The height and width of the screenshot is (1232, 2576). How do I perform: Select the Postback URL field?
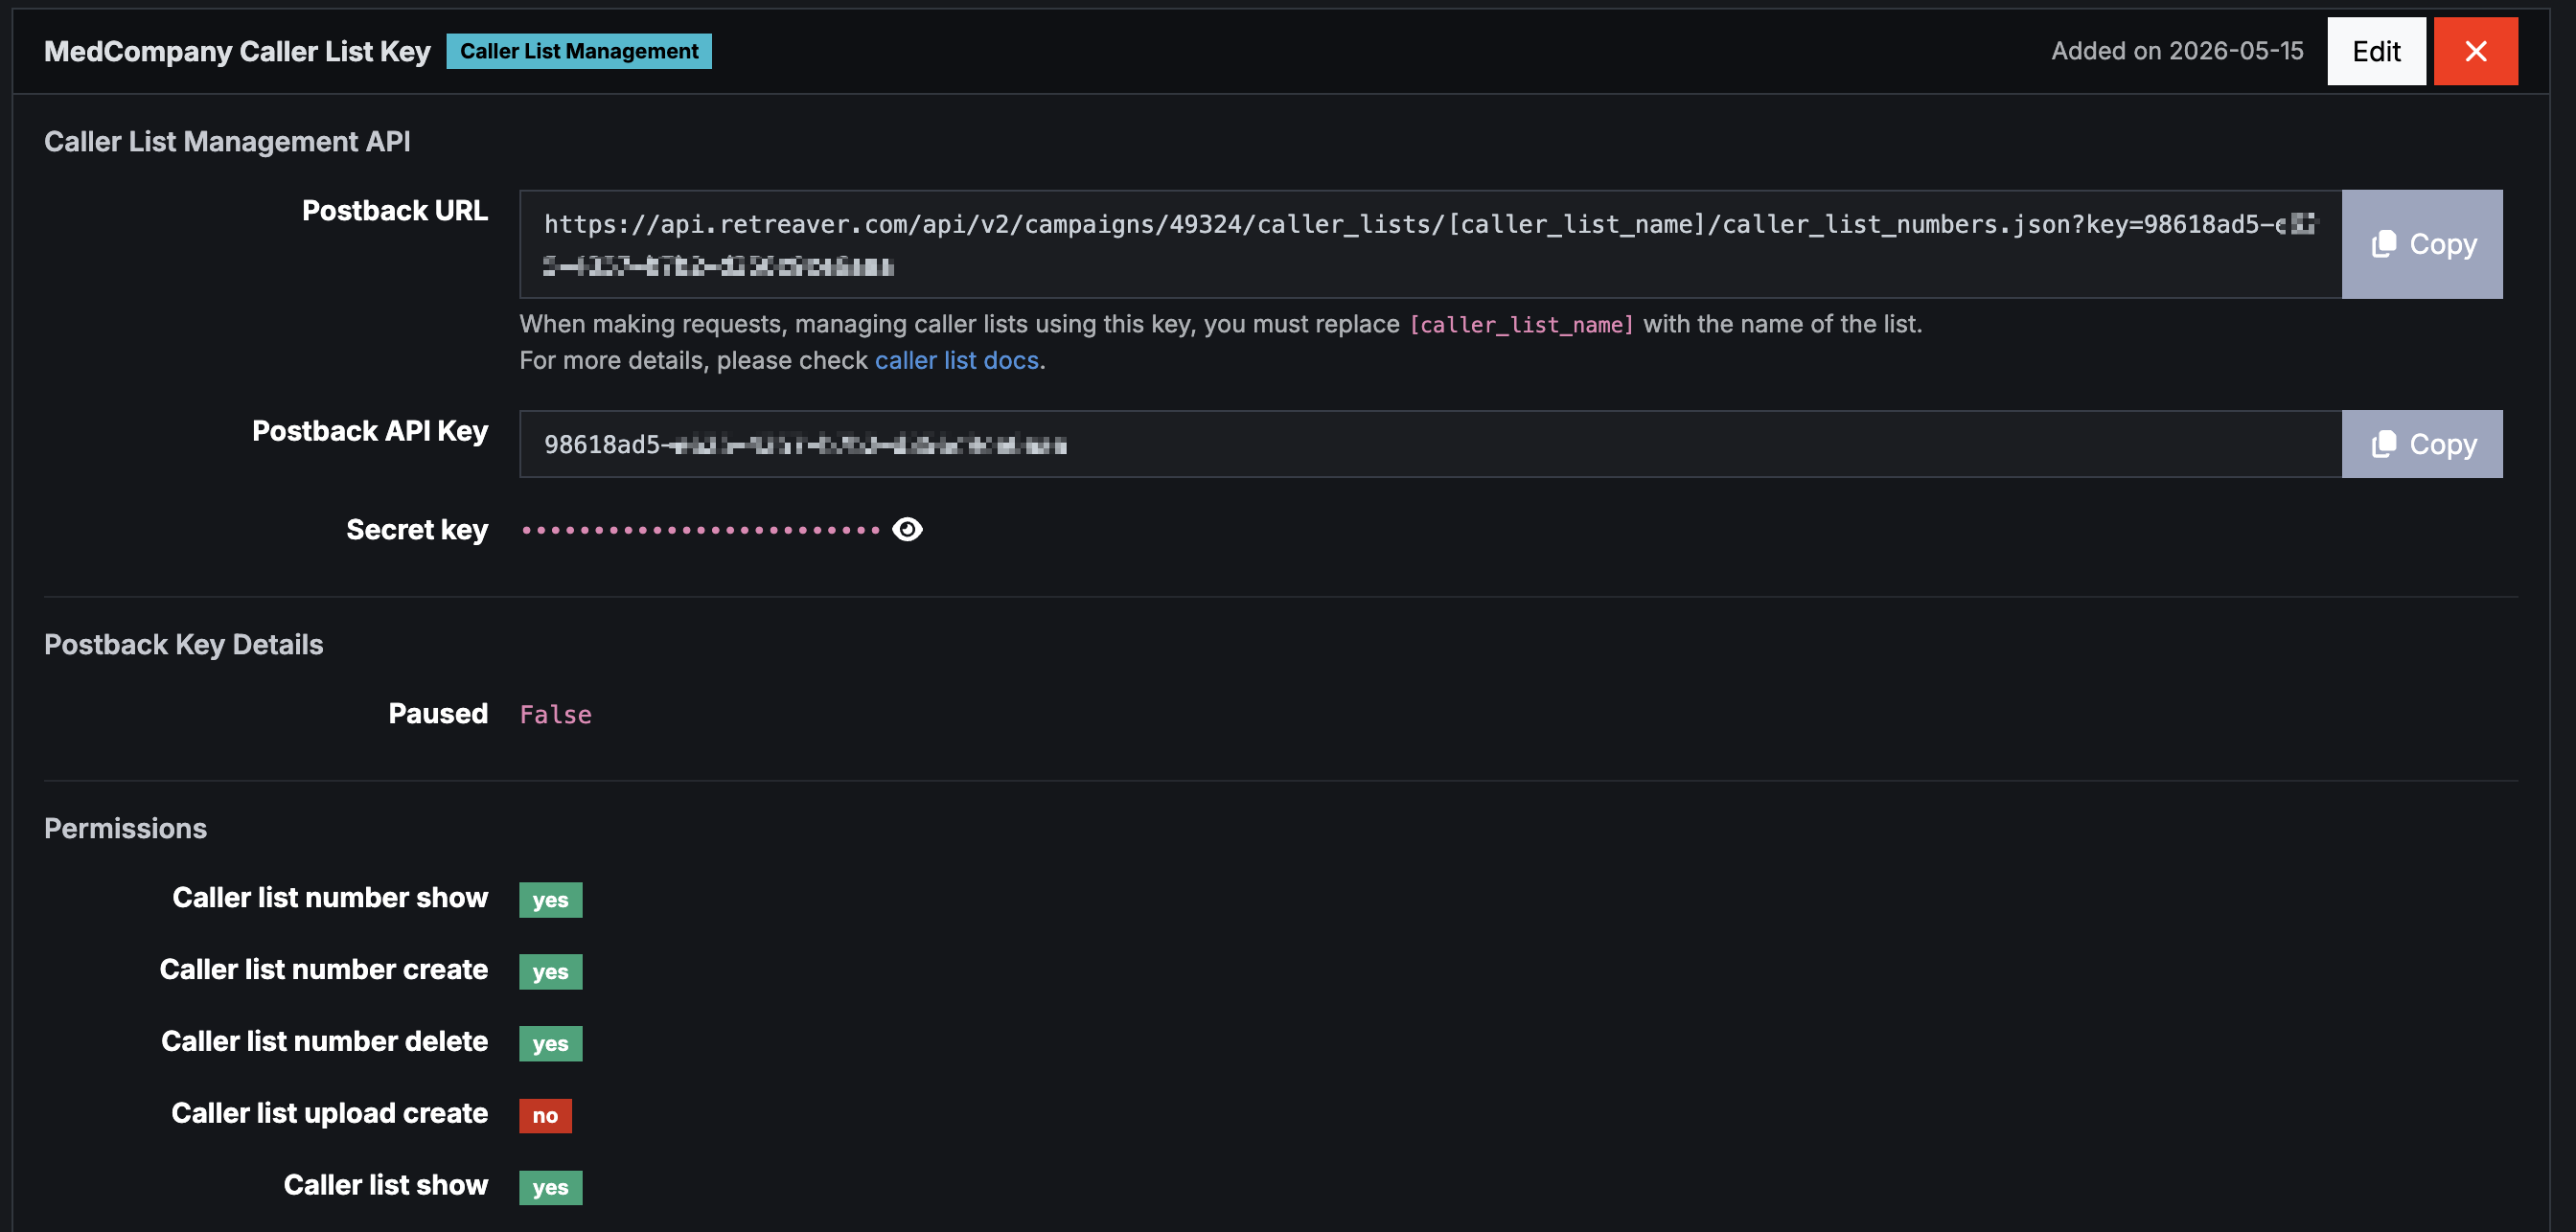1430,244
